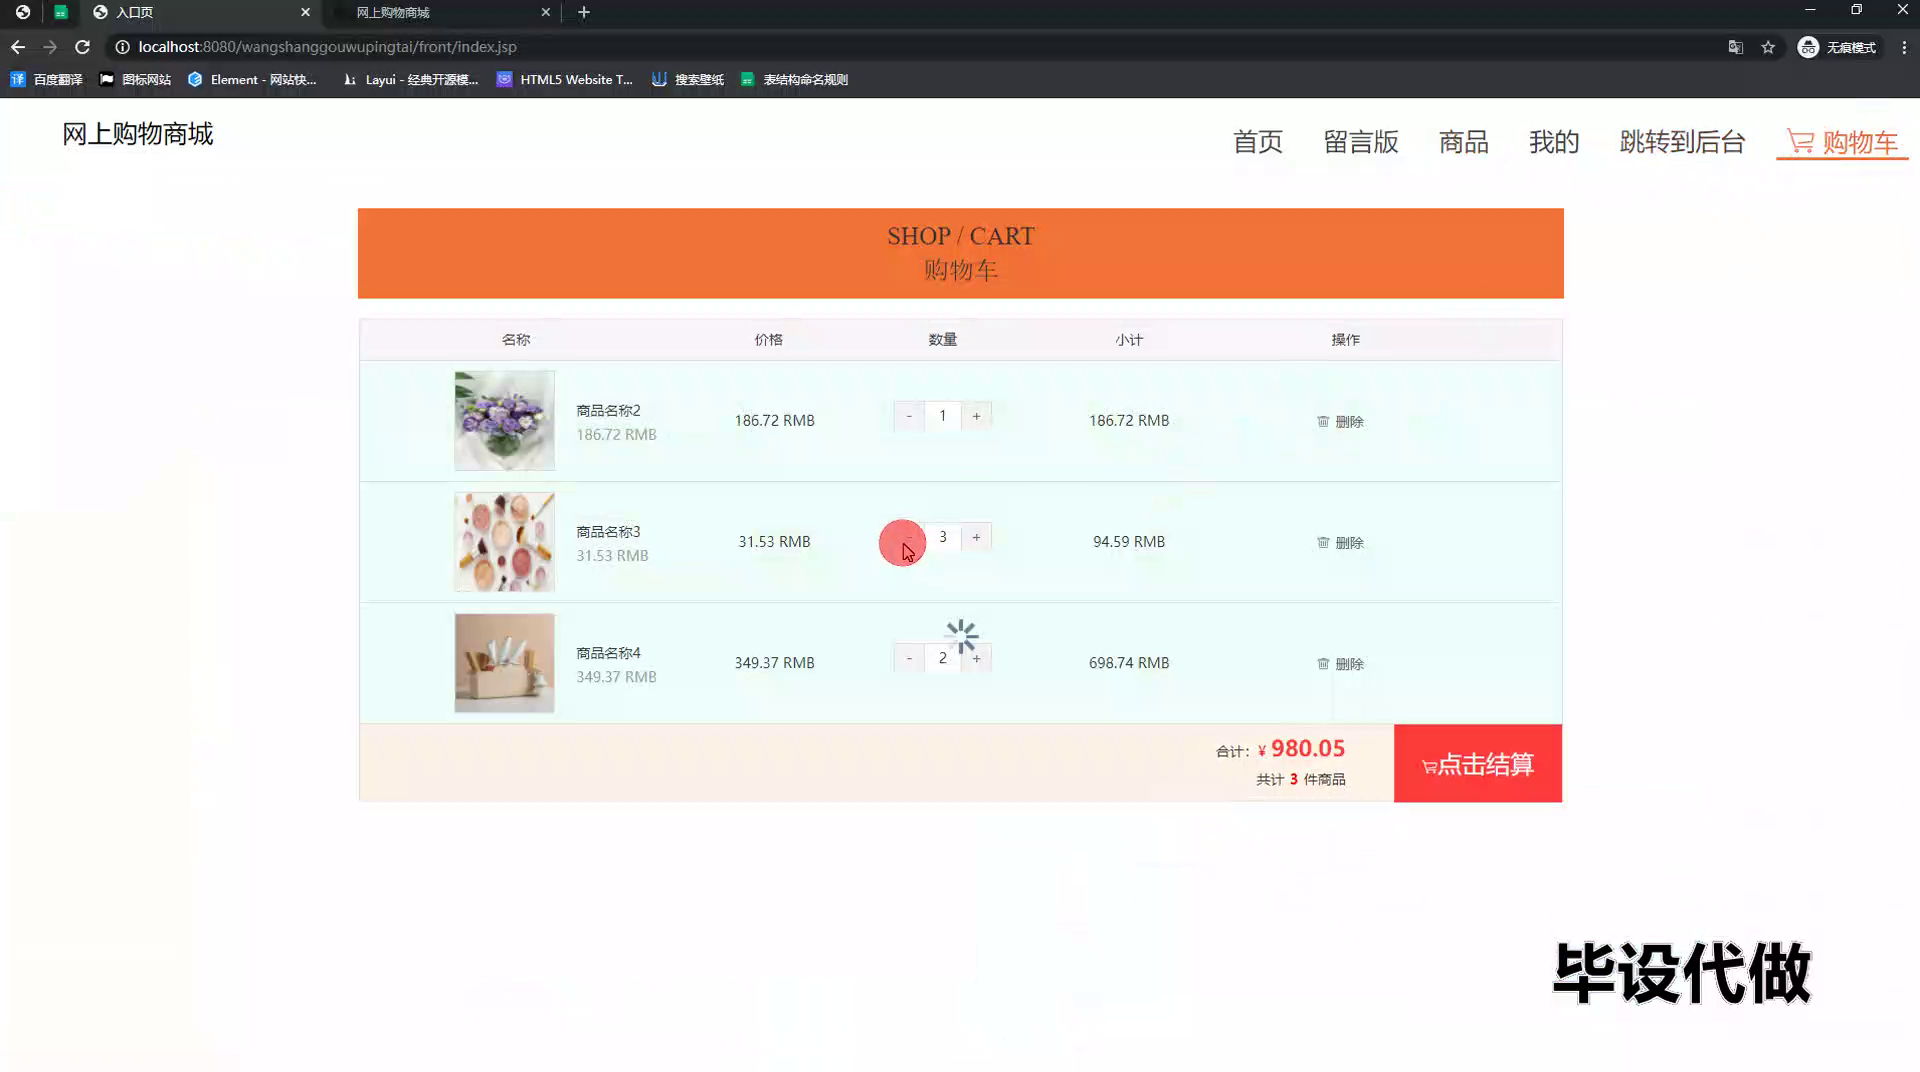Switch to the 入口页 tab
The image size is (1920, 1072).
[x=200, y=12]
